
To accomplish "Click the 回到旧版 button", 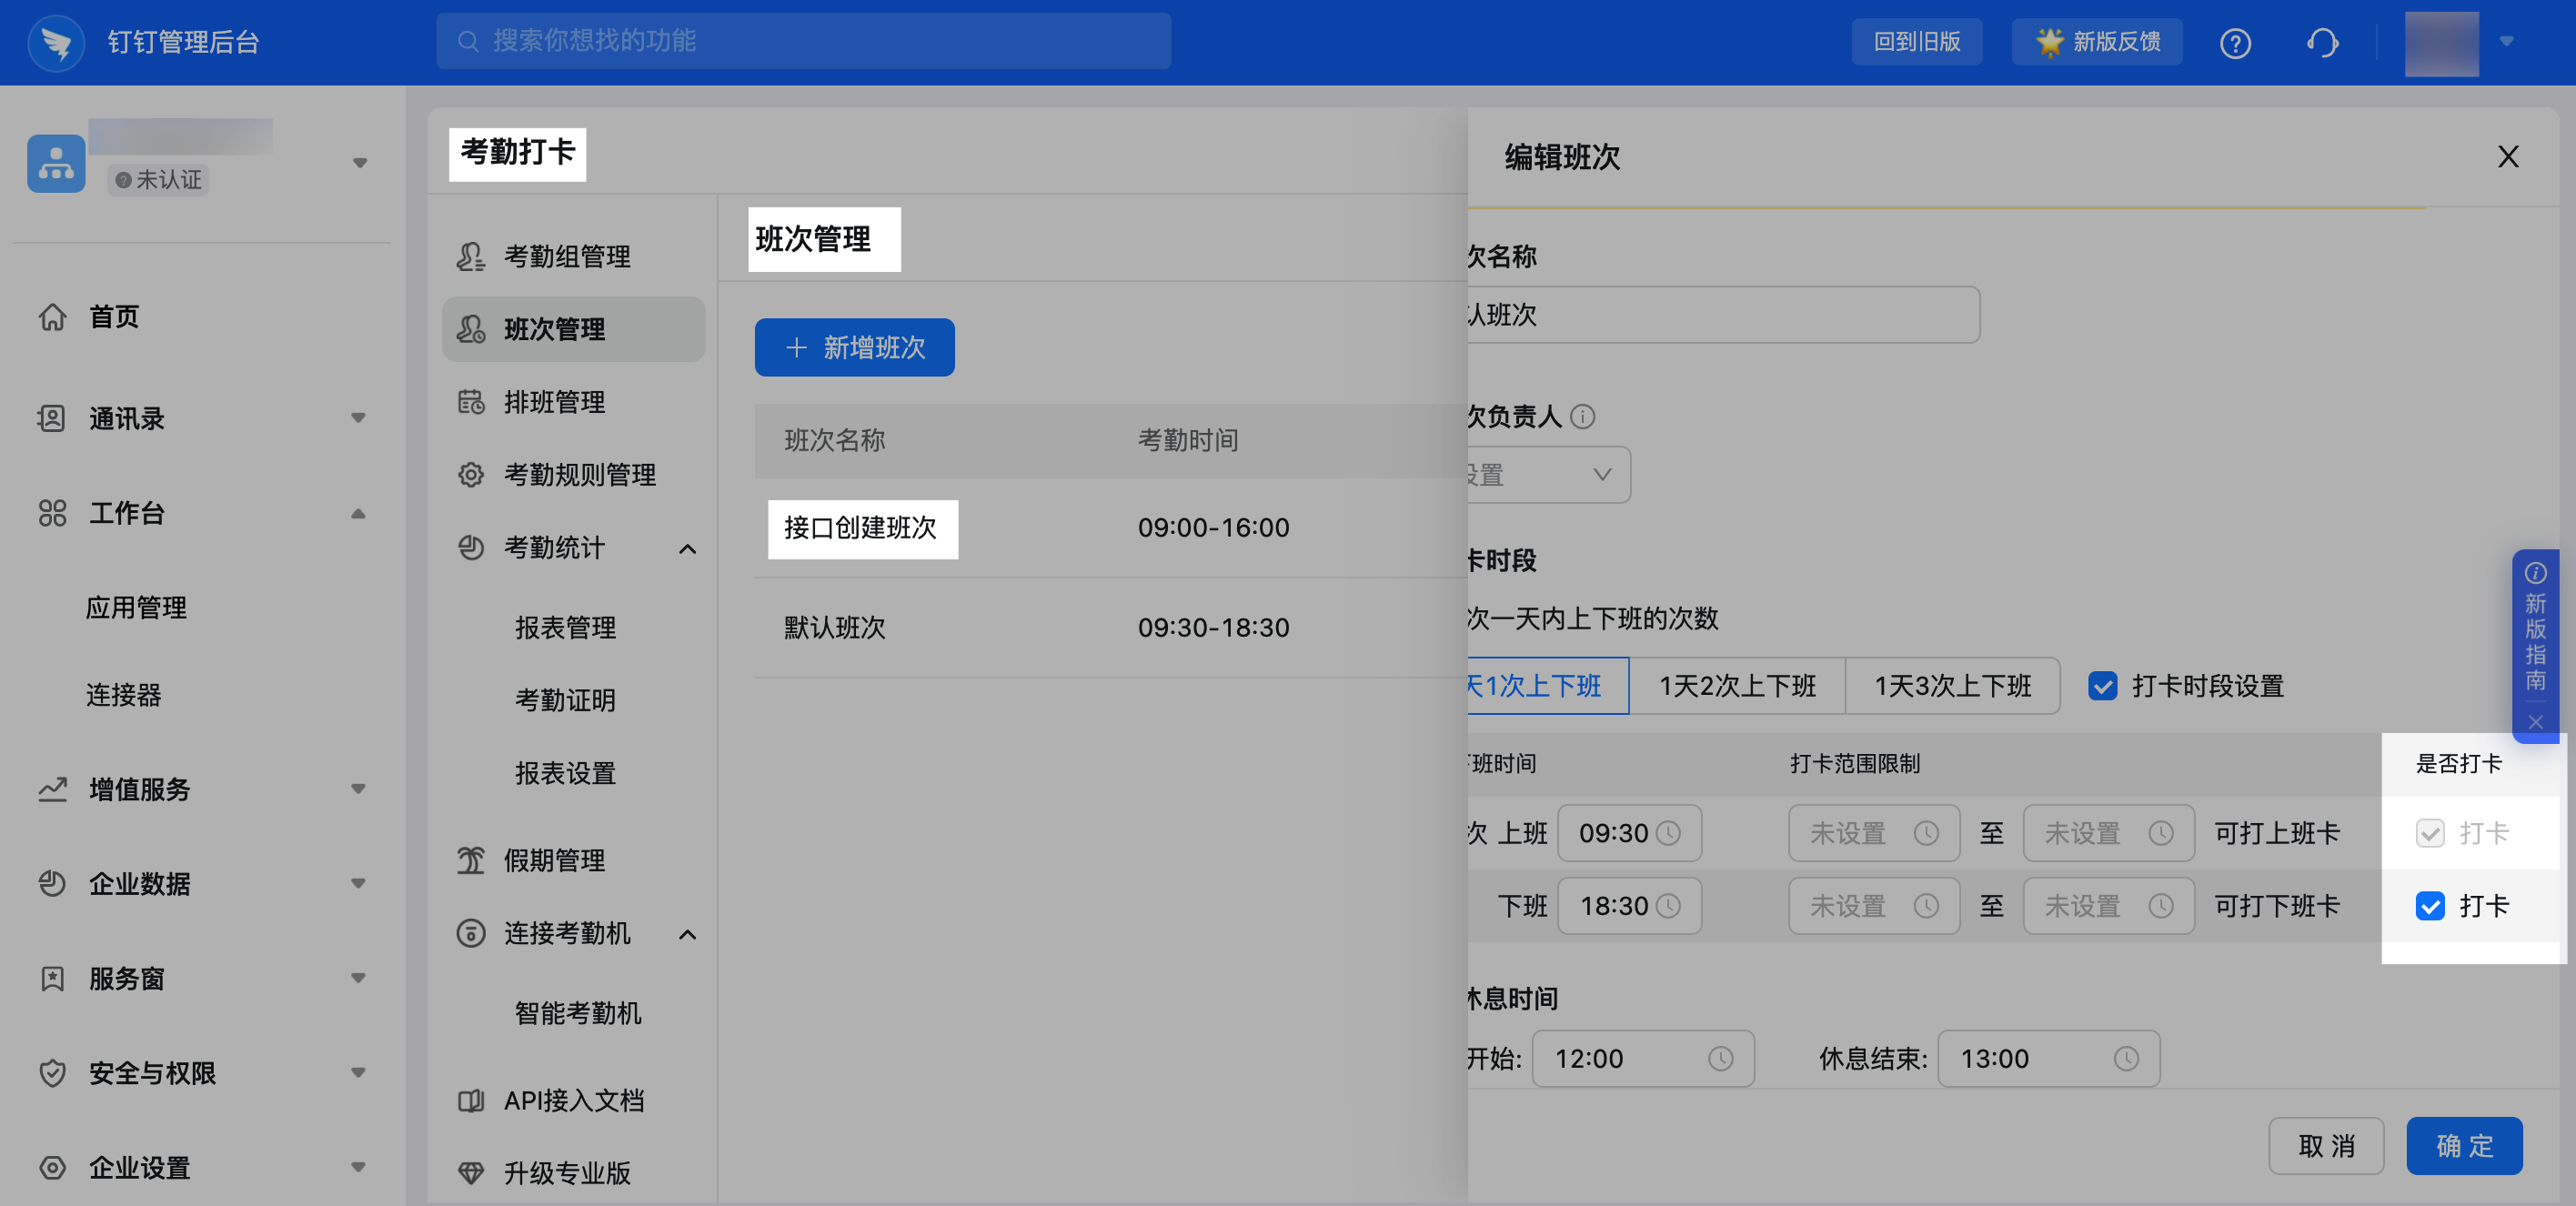I will [1916, 42].
